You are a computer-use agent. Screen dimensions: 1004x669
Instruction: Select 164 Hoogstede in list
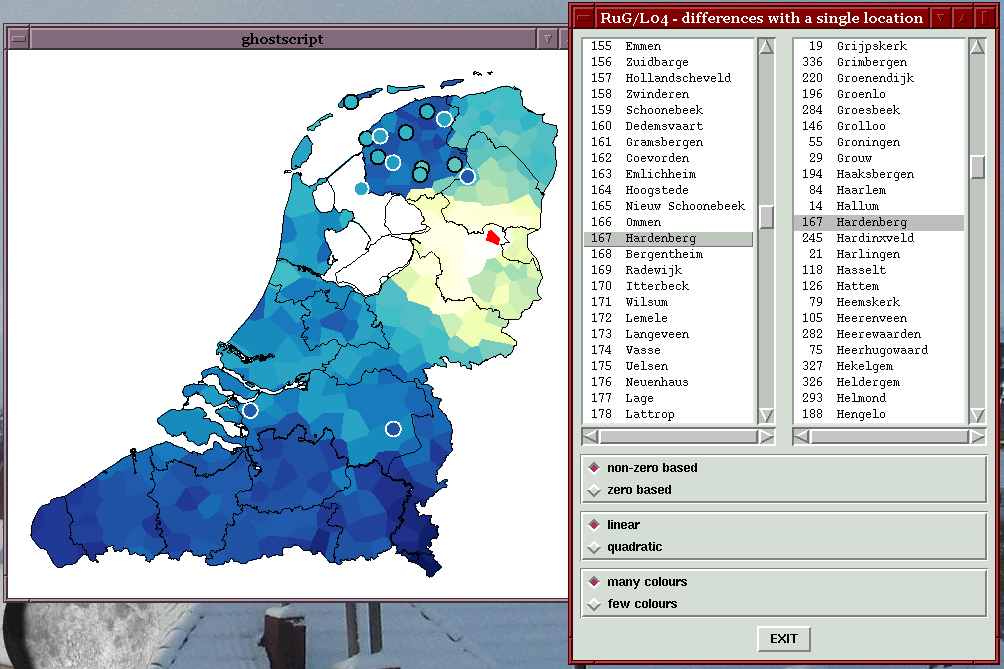pyautogui.click(x=668, y=190)
